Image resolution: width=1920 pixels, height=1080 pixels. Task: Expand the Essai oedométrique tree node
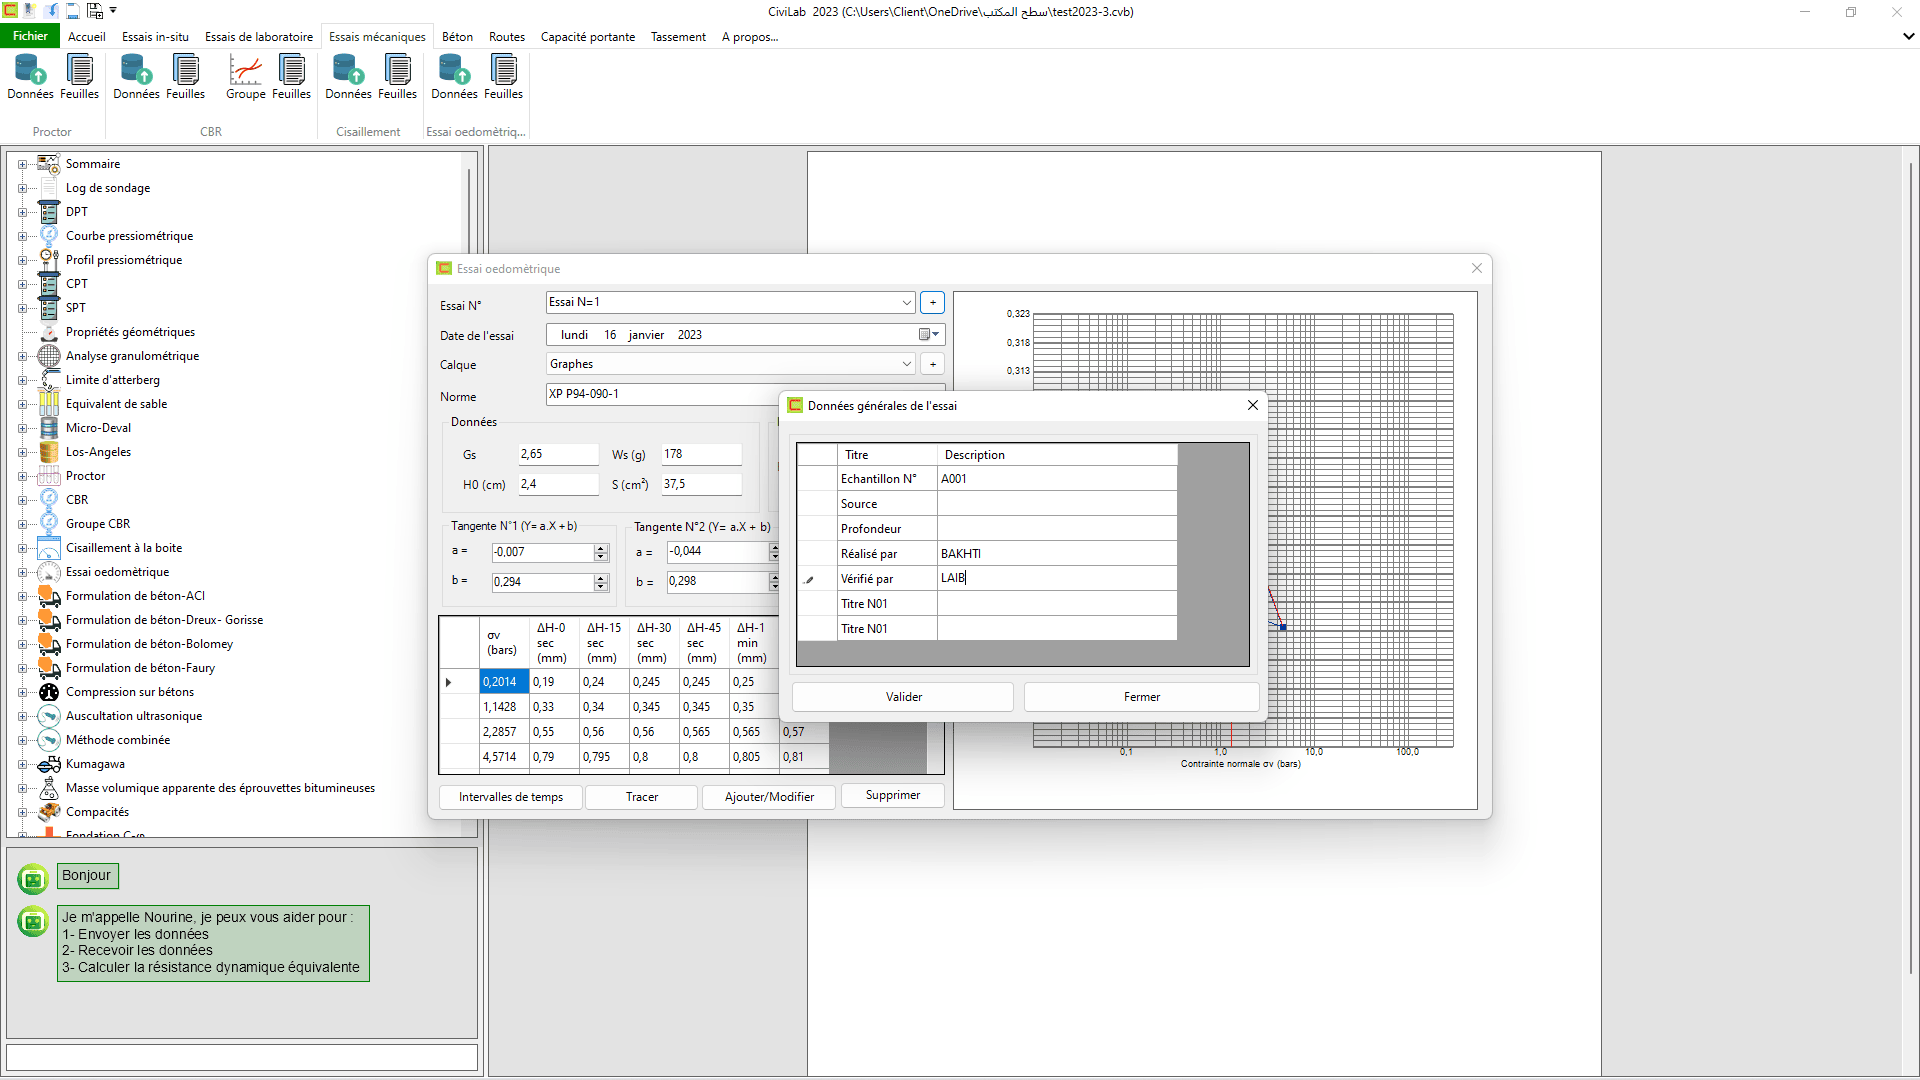pyautogui.click(x=22, y=572)
